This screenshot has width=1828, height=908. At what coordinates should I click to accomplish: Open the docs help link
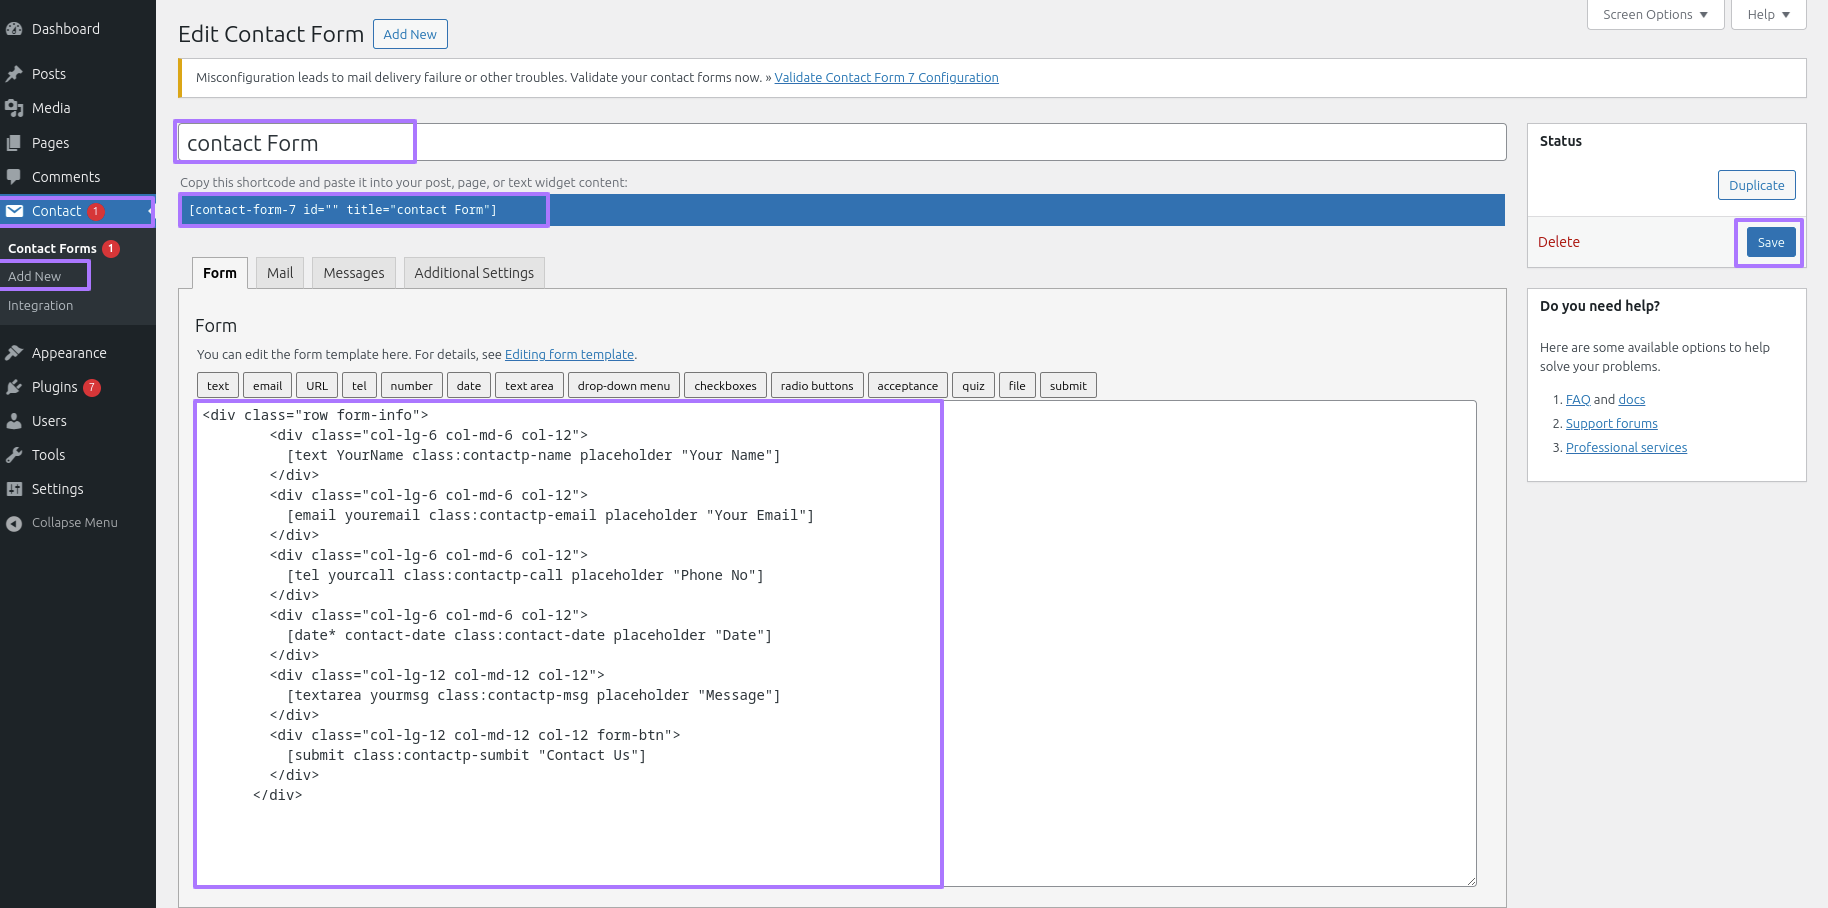tap(1632, 400)
